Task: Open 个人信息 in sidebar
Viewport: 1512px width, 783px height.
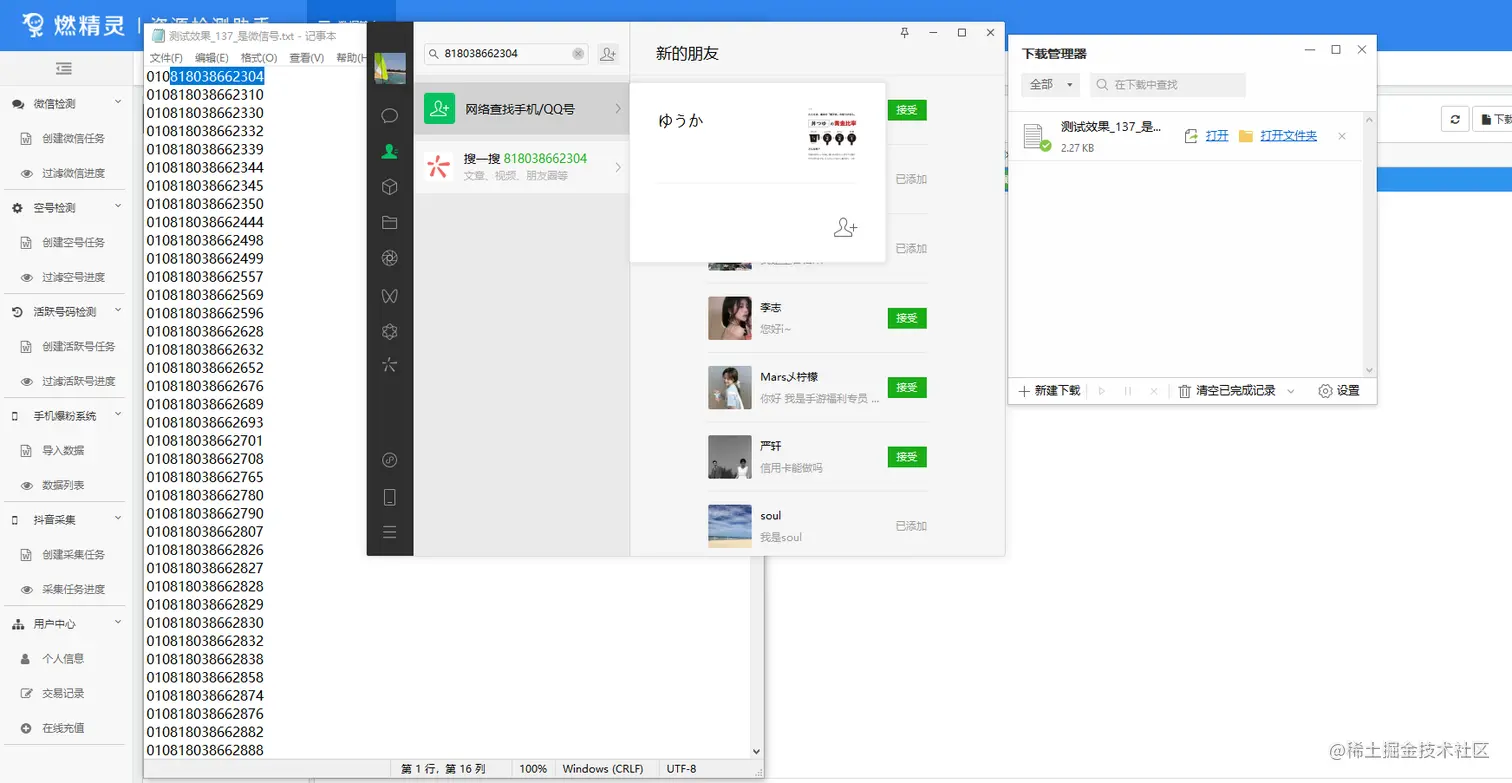Action: click(63, 658)
